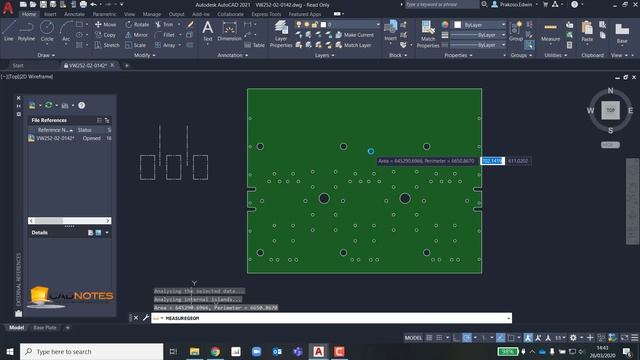The width and height of the screenshot is (640, 360).
Task: Click the Plot printer icon in quick access toolbar
Action: coord(83,4)
